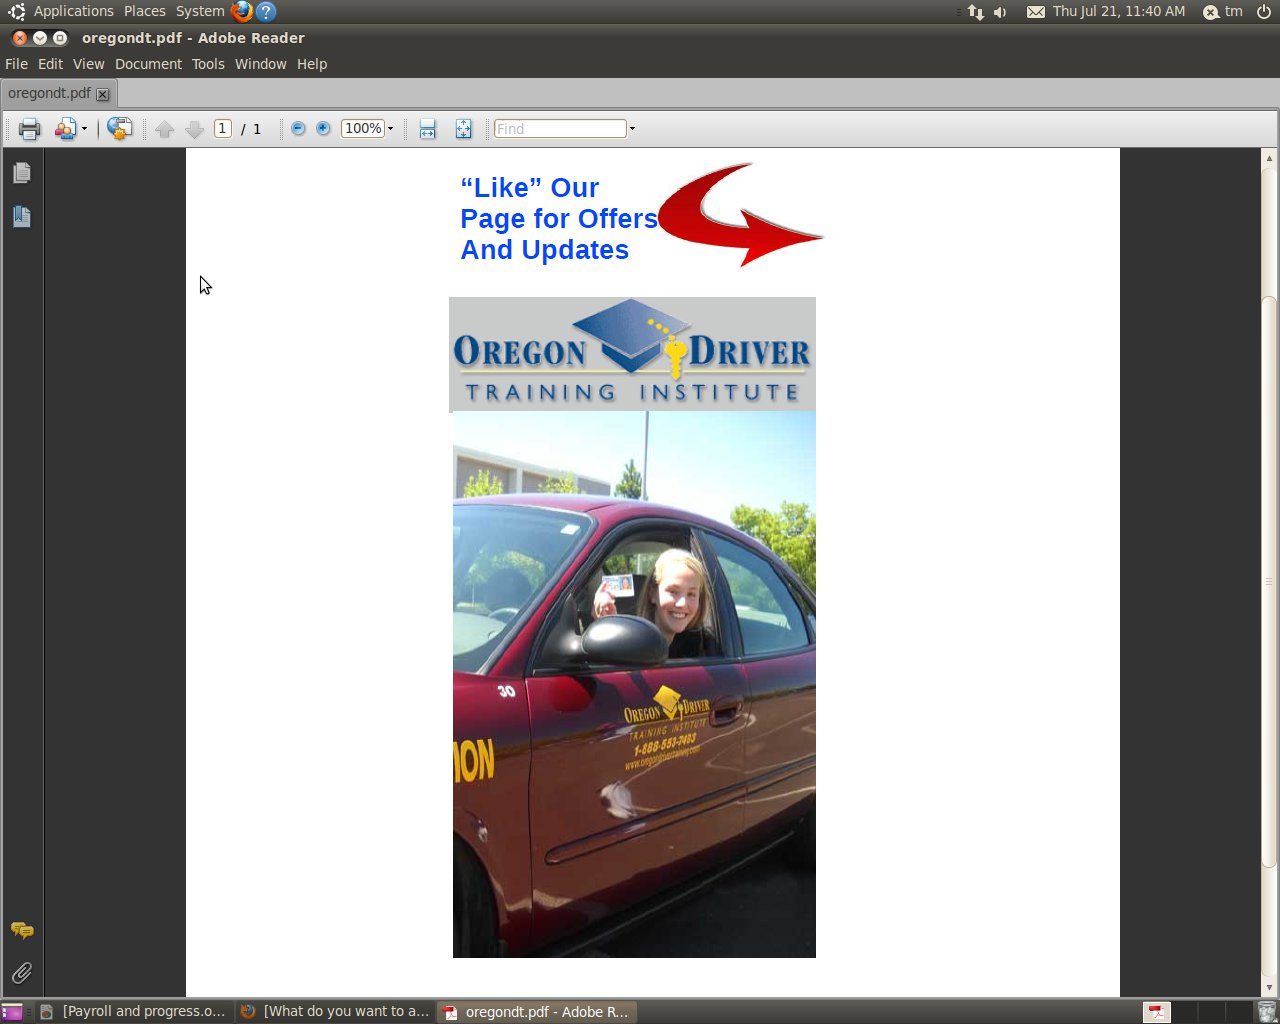This screenshot has height=1024, width=1280.
Task: Click into the Find text field
Action: coord(560,129)
